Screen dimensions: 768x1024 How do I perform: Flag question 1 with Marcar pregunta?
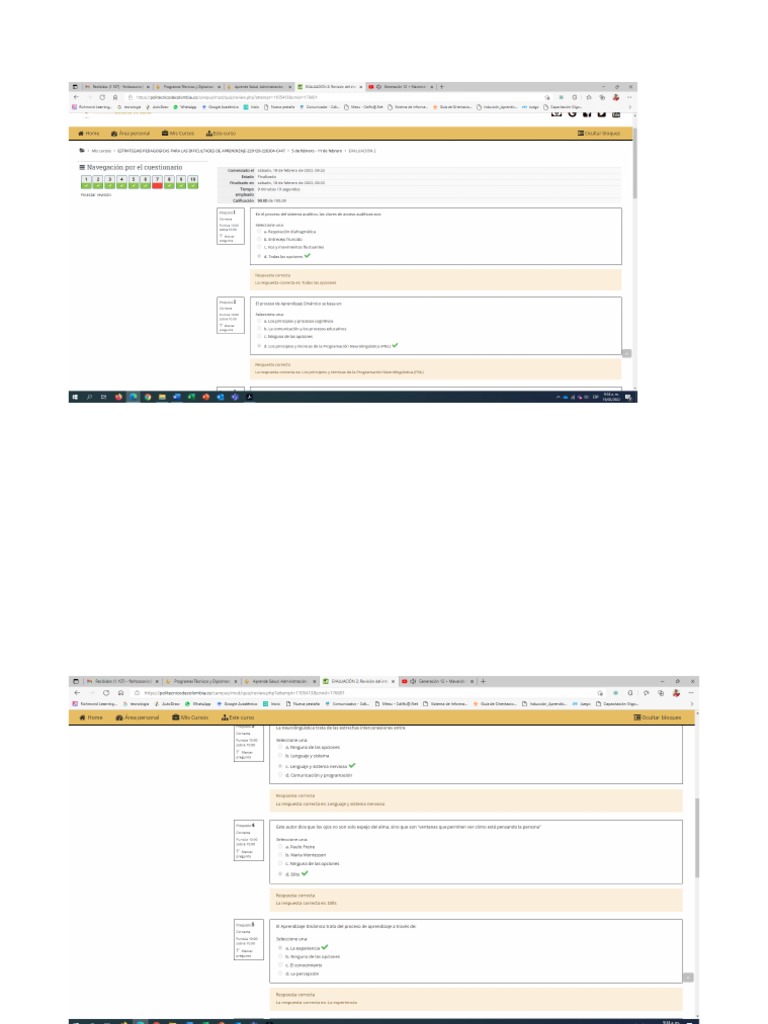click(x=228, y=238)
